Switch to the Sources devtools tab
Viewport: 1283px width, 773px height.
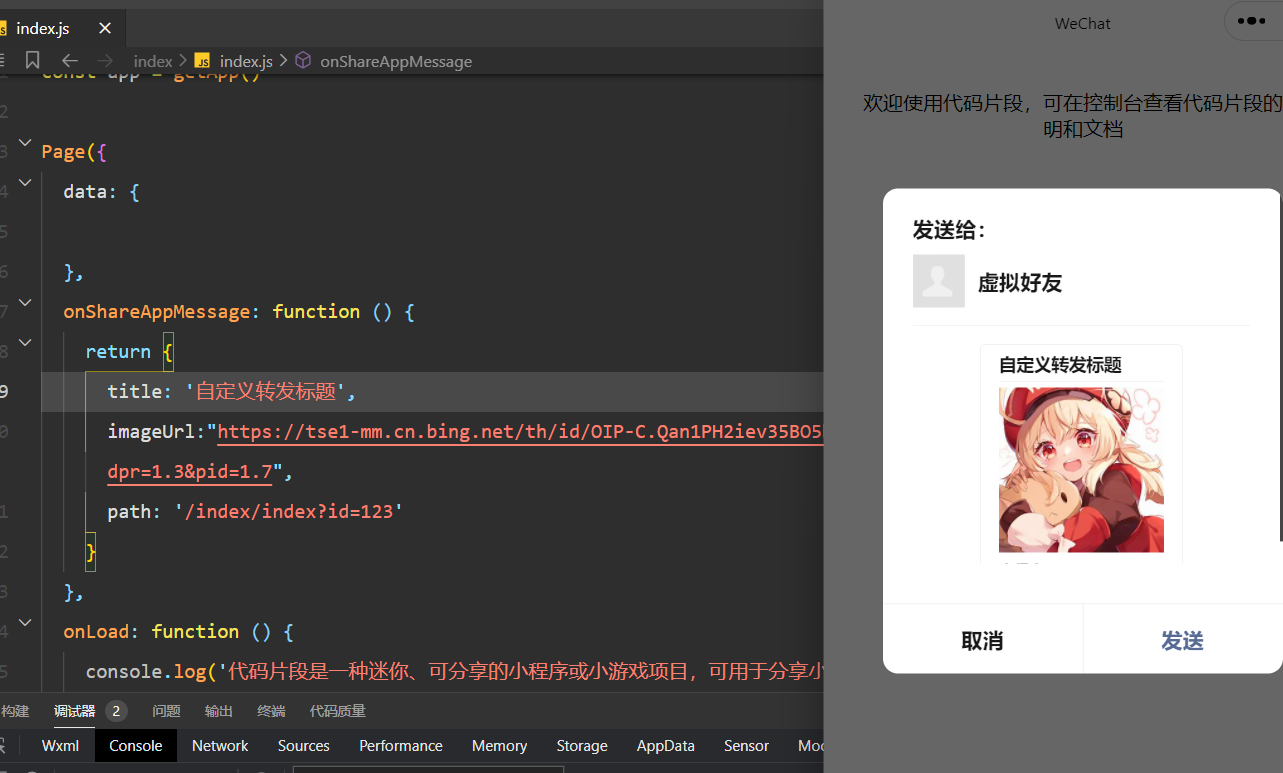click(x=304, y=745)
